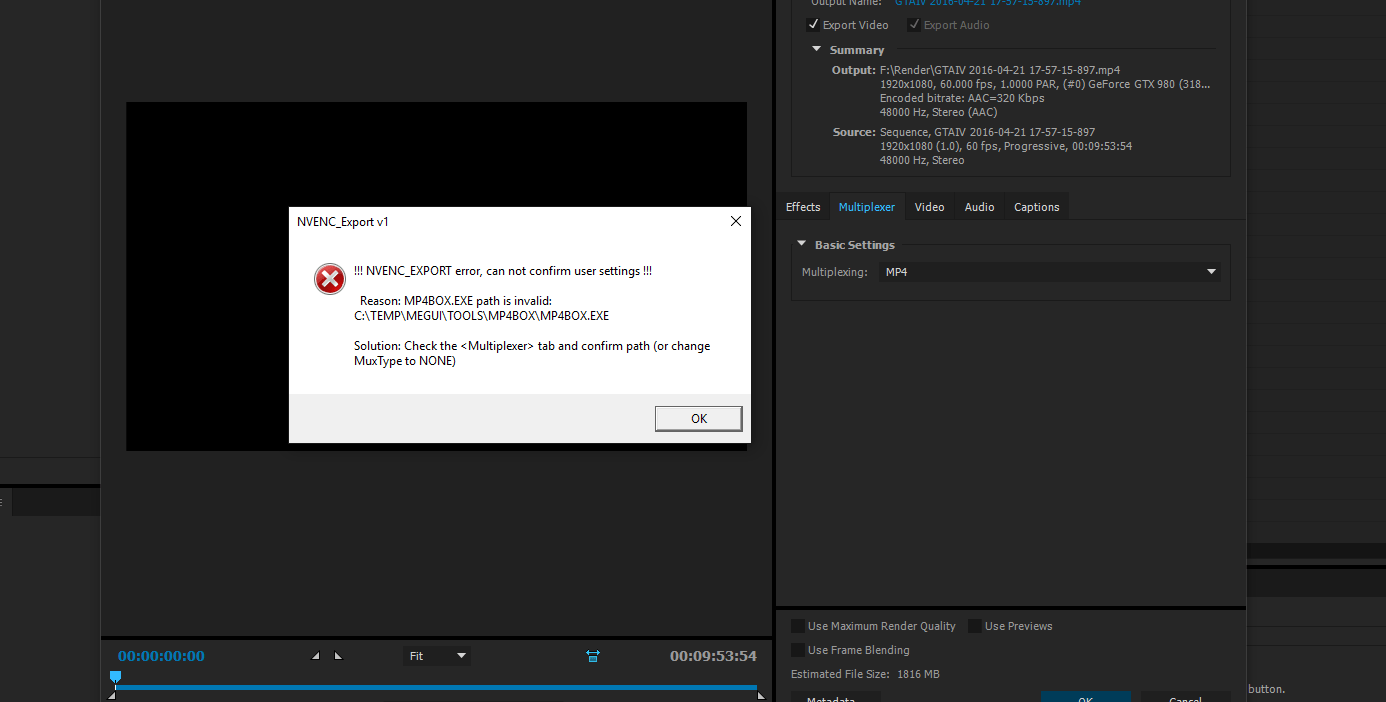Click the playhead marker on the timeline
This screenshot has width=1386, height=702.
[x=115, y=677]
